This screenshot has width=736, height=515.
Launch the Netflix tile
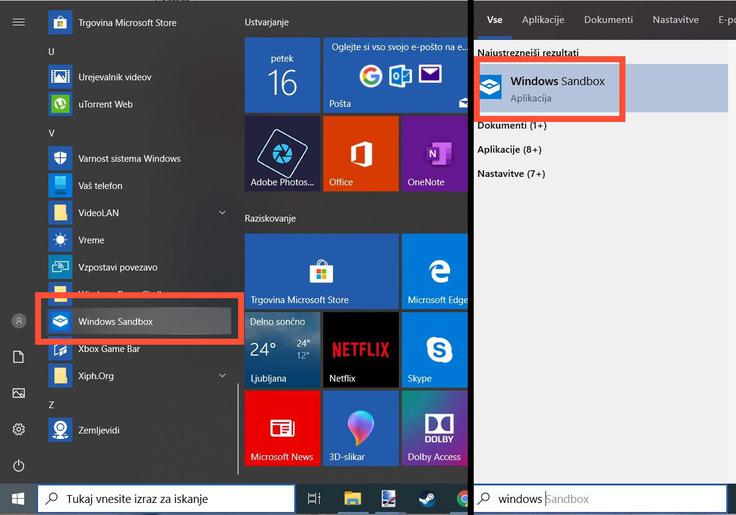tap(360, 350)
